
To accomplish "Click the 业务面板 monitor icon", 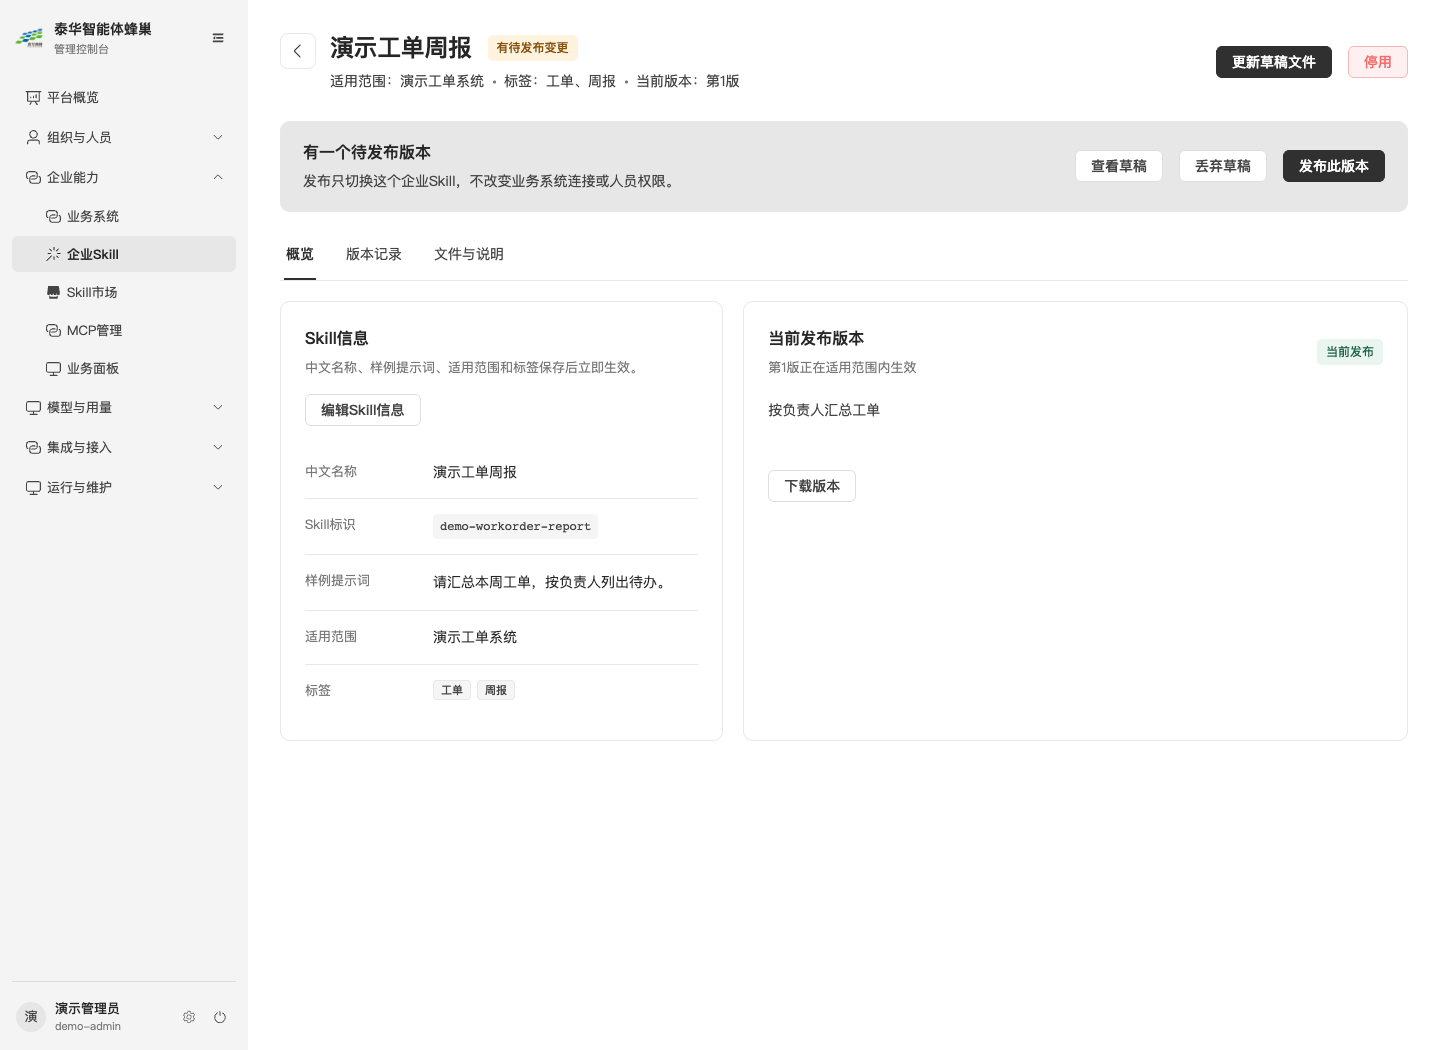I will [53, 368].
